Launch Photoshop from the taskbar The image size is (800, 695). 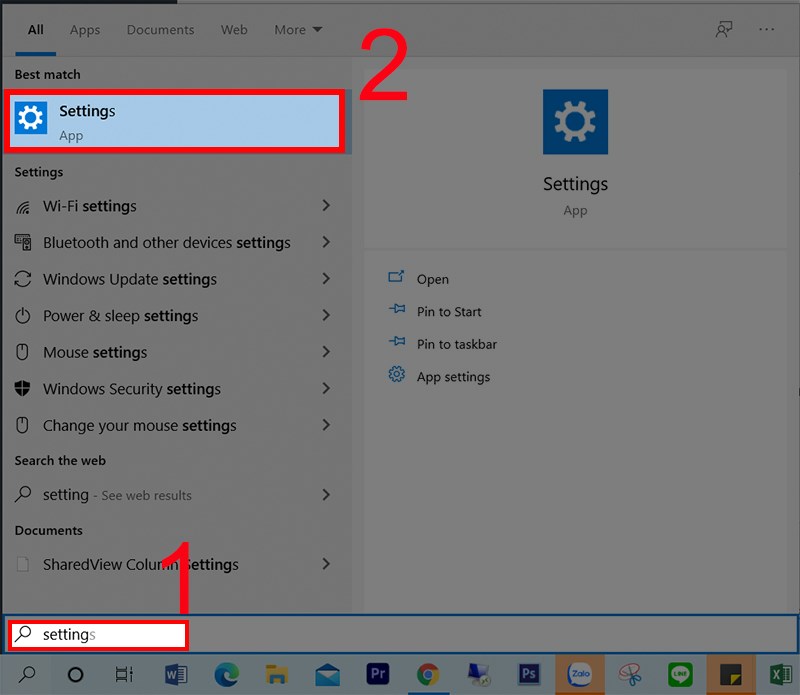pyautogui.click(x=529, y=674)
